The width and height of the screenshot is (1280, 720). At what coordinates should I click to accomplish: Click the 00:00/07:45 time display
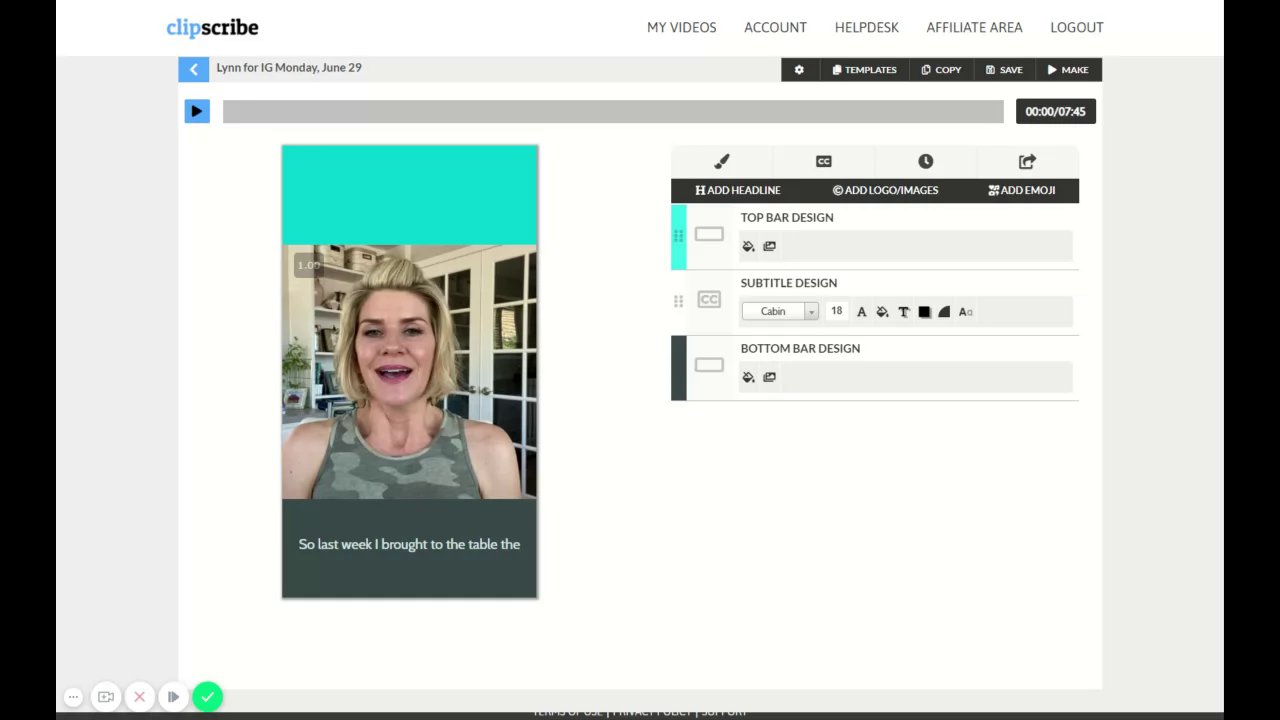[x=1056, y=111]
